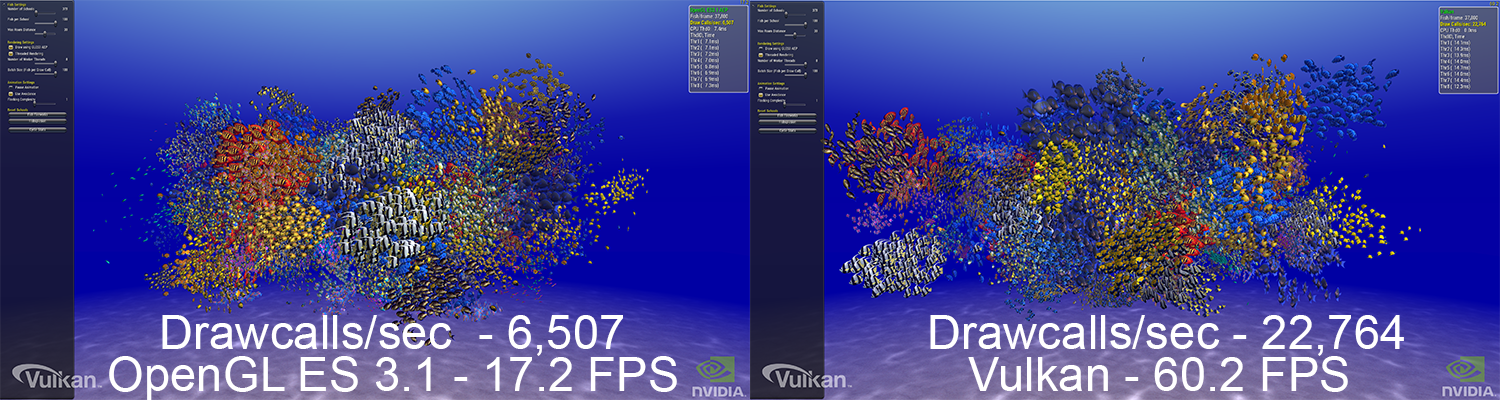This screenshot has width=1500, height=400.
Task: Click middle Reset Schools button in Vulkan panel
Action: click(787, 122)
